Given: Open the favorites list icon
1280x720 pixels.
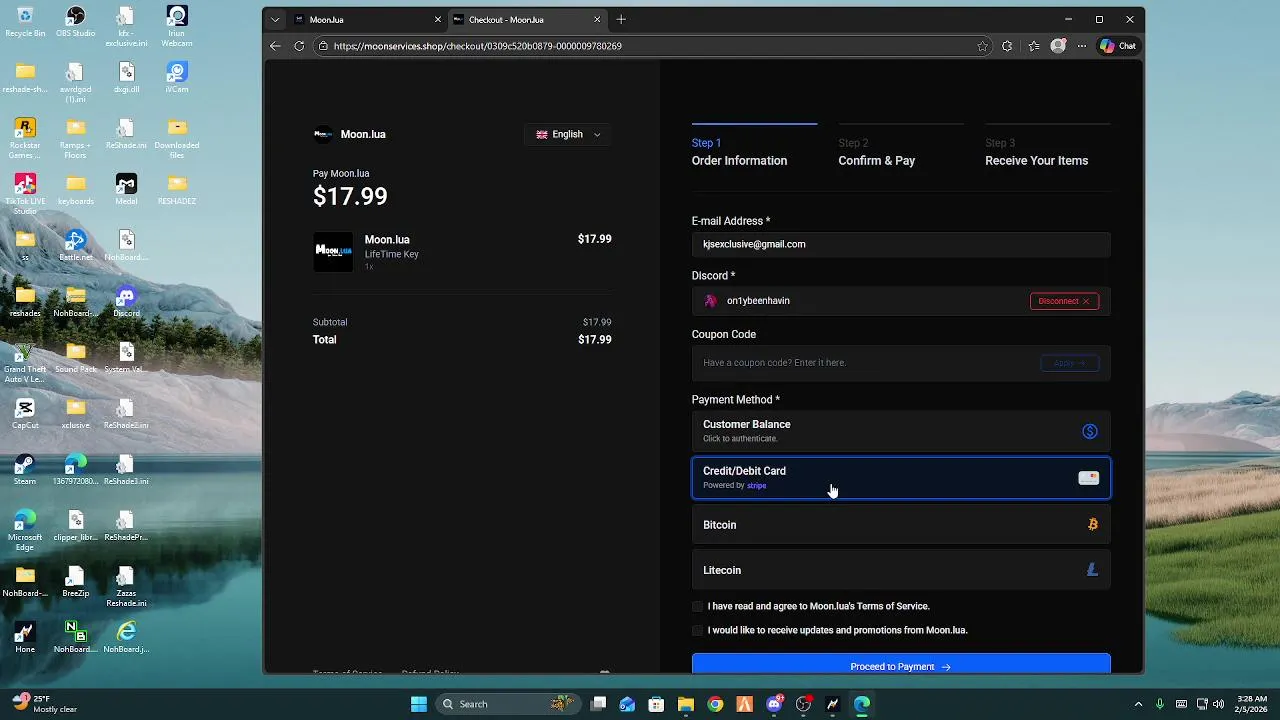Looking at the screenshot, I should (1033, 46).
